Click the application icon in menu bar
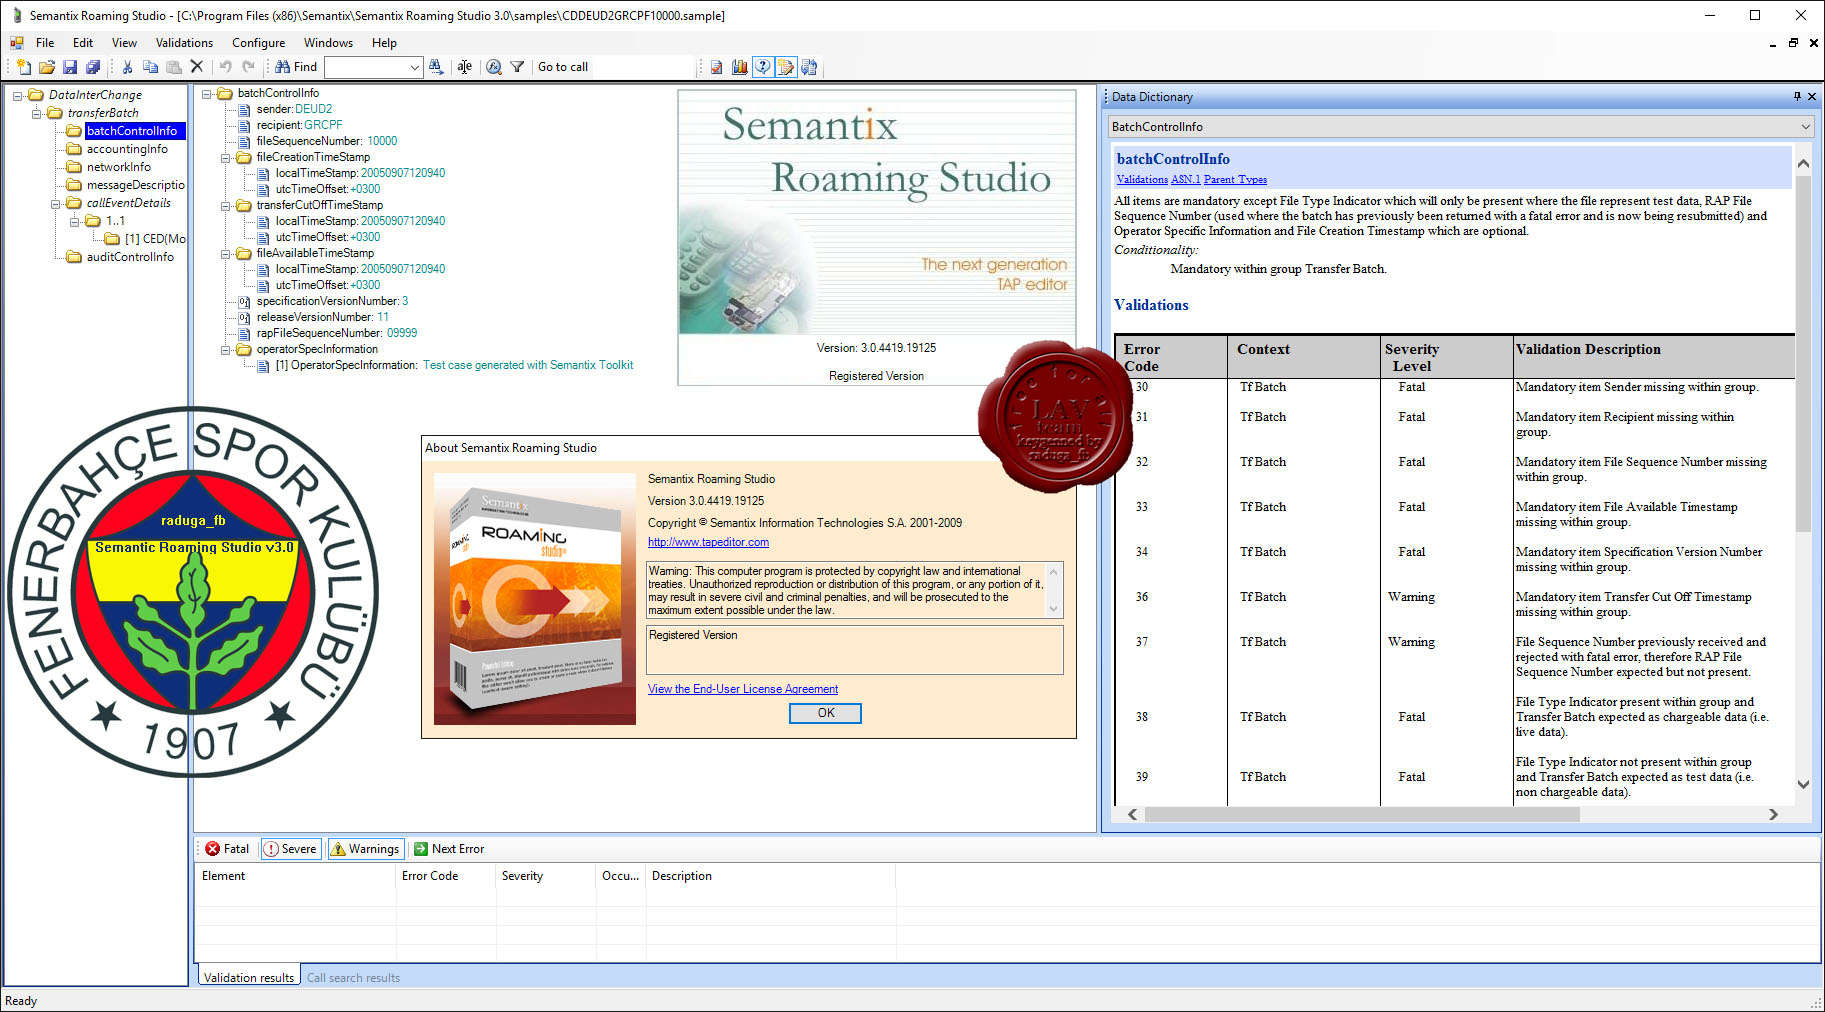Image resolution: width=1825 pixels, height=1012 pixels. click(x=16, y=43)
